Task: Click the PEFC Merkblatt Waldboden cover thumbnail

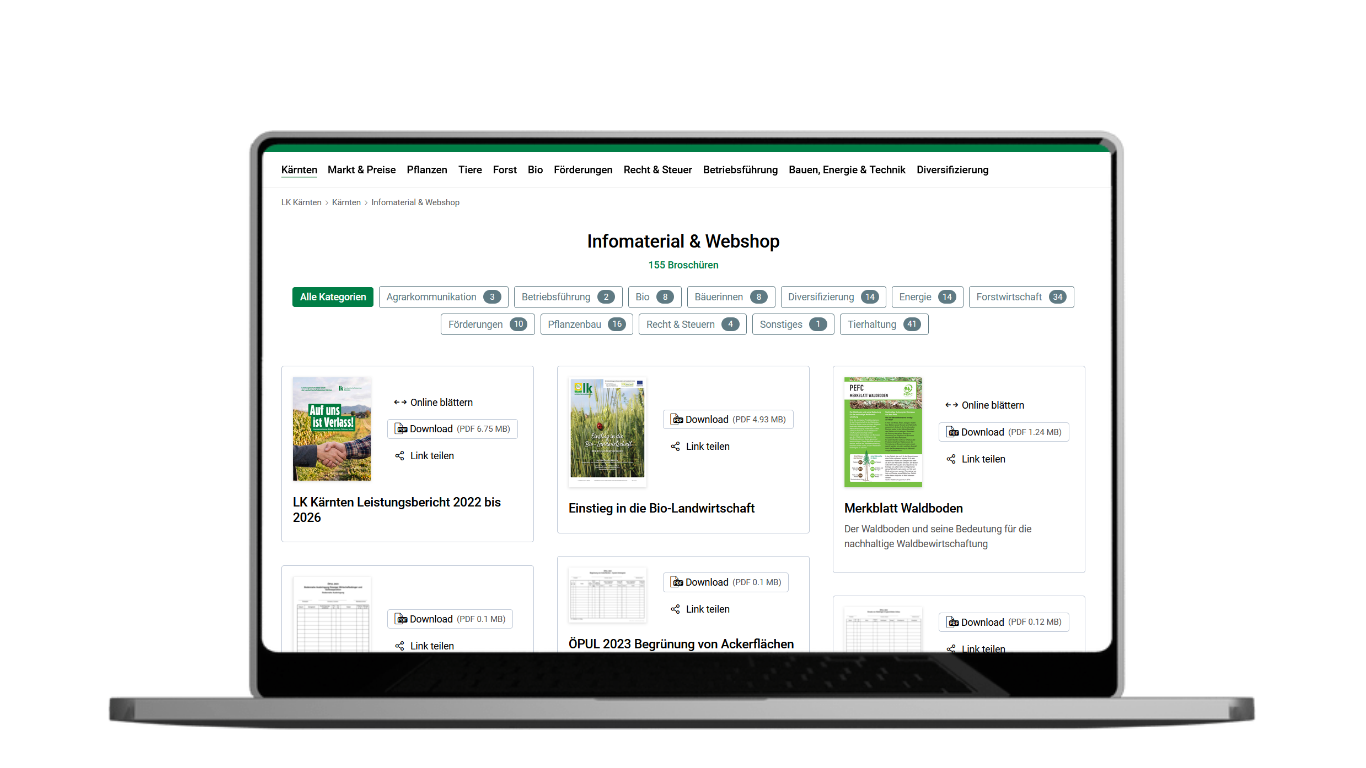Action: [883, 432]
